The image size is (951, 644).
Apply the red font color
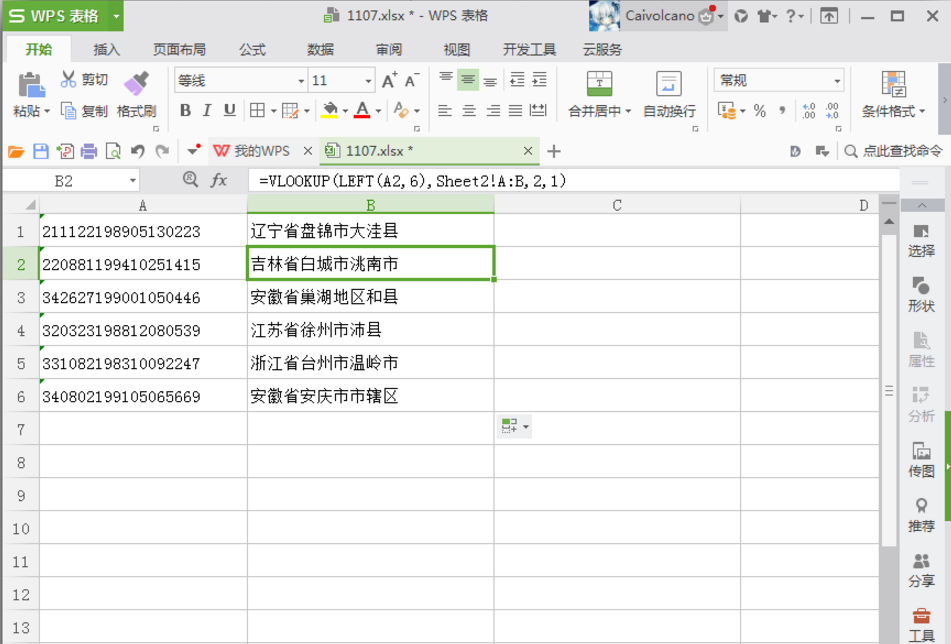(x=362, y=110)
